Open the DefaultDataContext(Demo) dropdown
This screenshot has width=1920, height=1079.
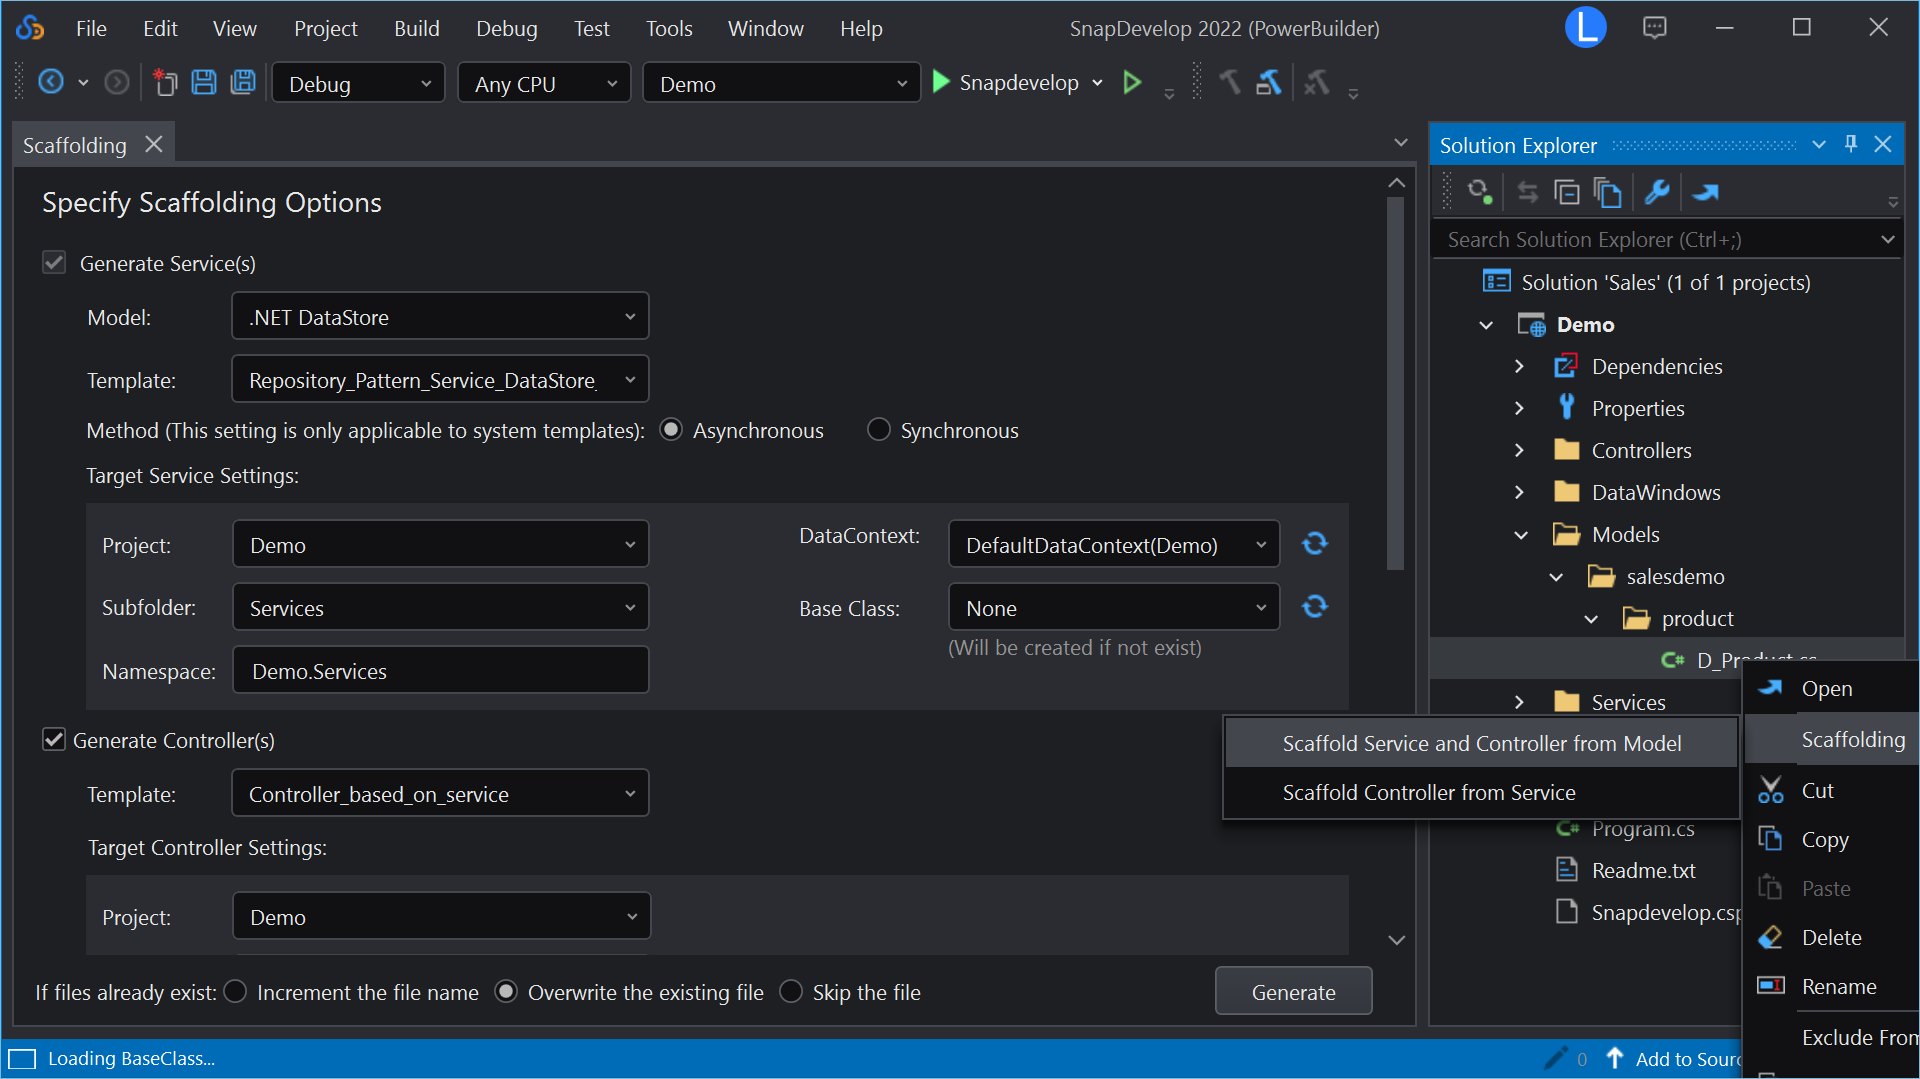pyautogui.click(x=1114, y=544)
